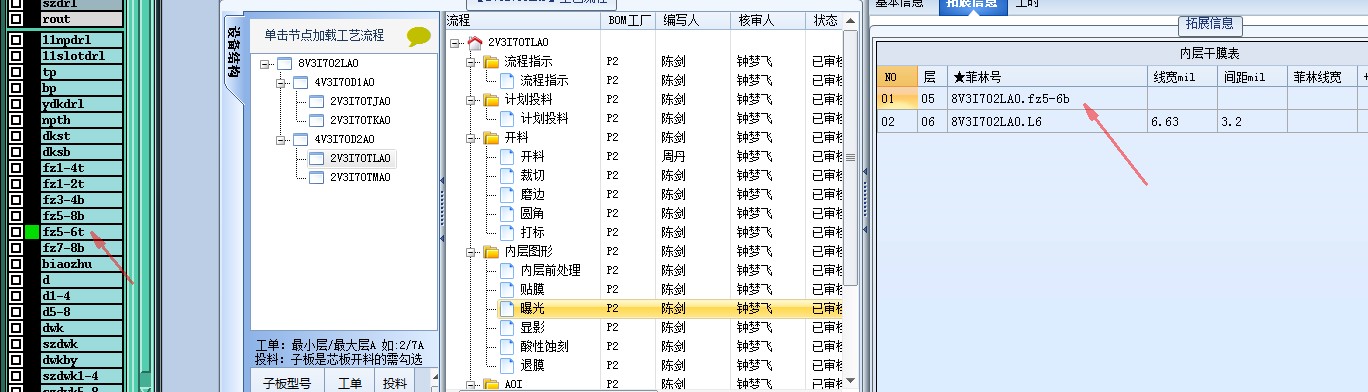Open the 设备结构 vertical side tab
This screenshot has width=1368, height=392.
point(232,52)
